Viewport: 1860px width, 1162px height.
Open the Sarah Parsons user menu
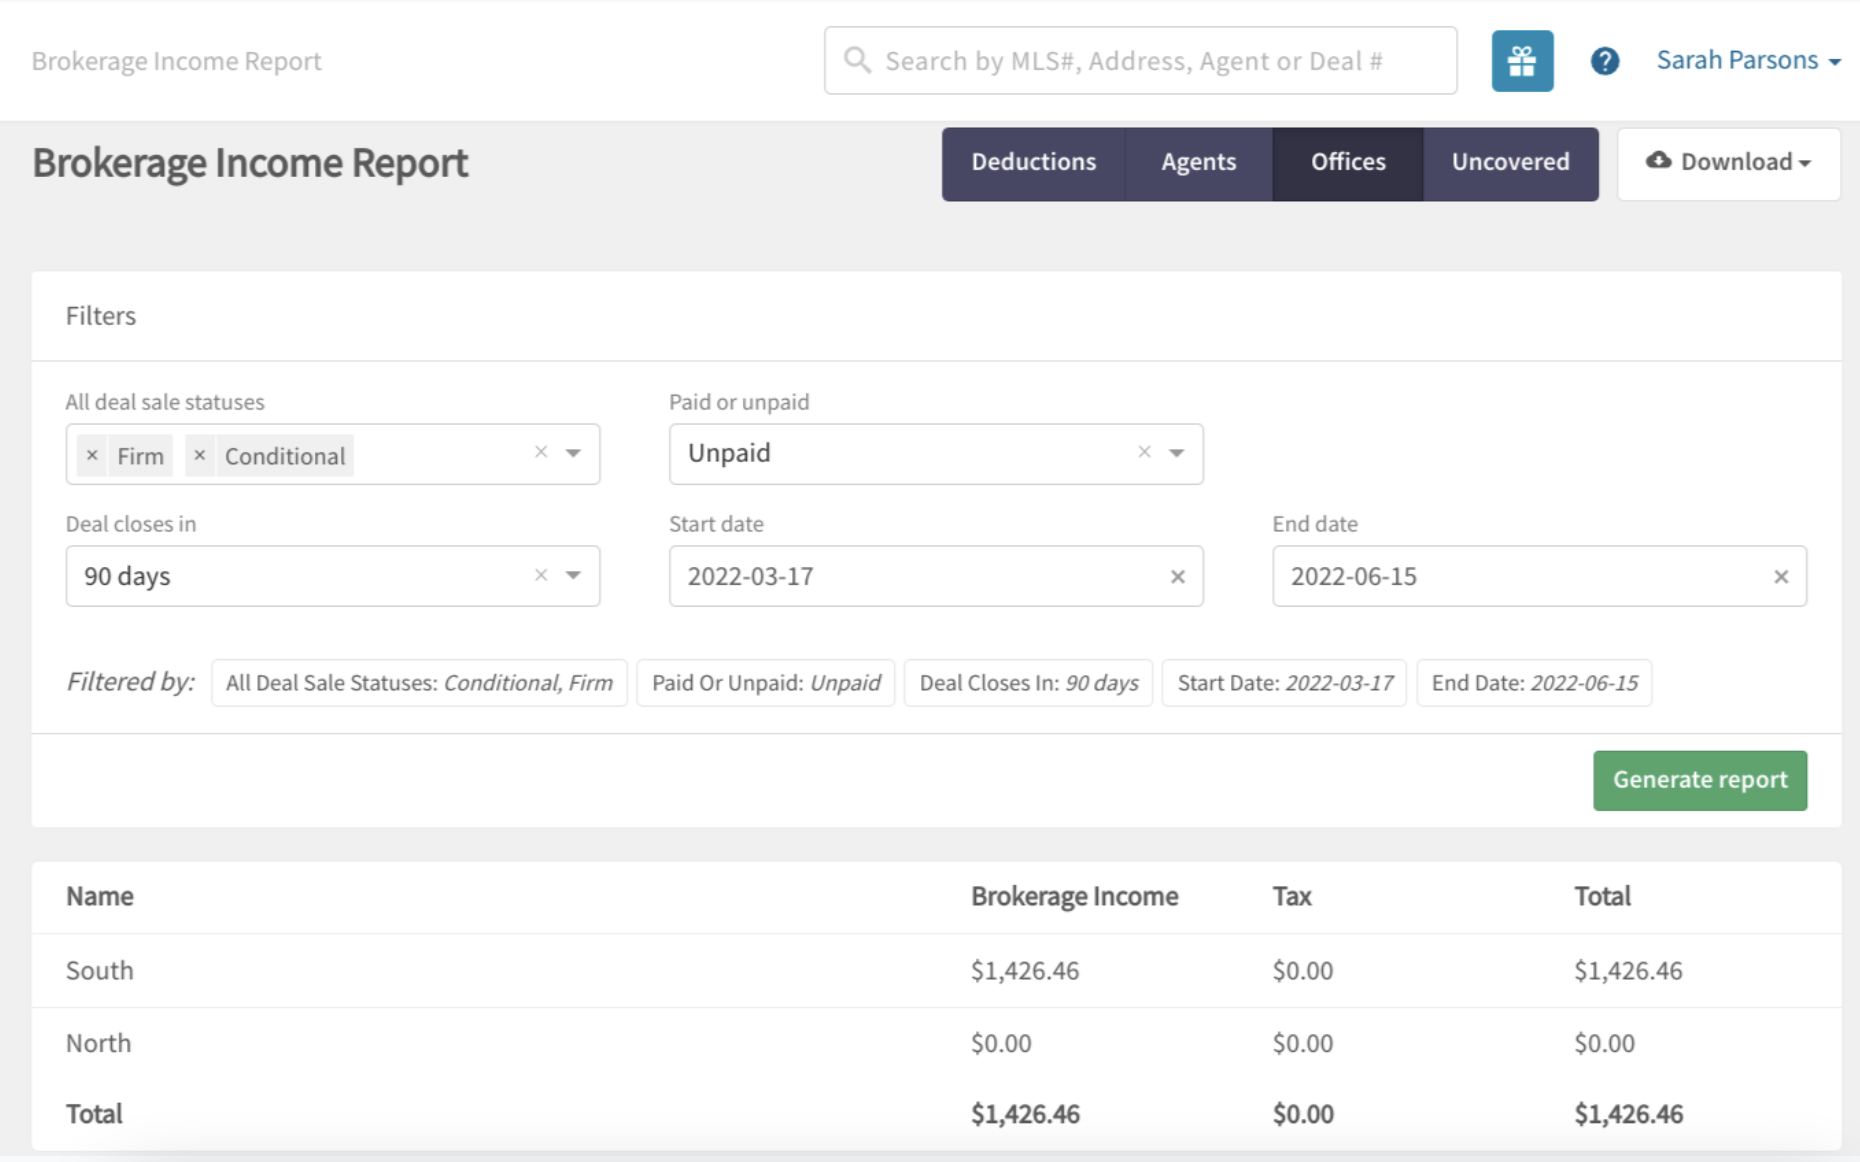coord(1748,60)
